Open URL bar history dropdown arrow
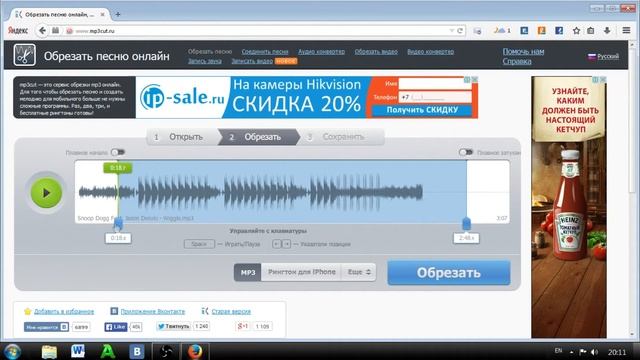The image size is (640, 360). click(451, 31)
